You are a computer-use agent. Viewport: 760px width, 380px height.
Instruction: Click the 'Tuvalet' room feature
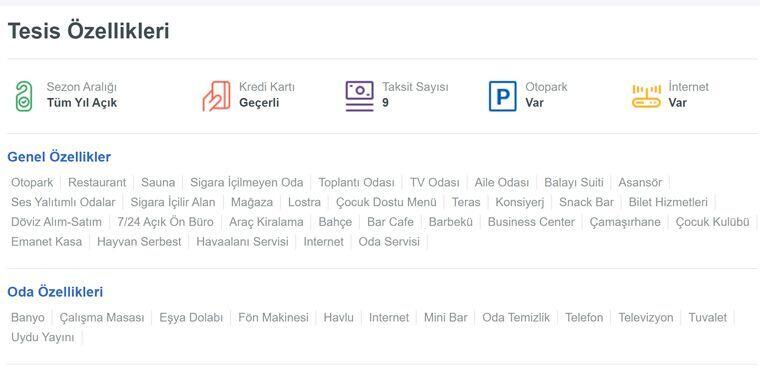click(x=708, y=318)
